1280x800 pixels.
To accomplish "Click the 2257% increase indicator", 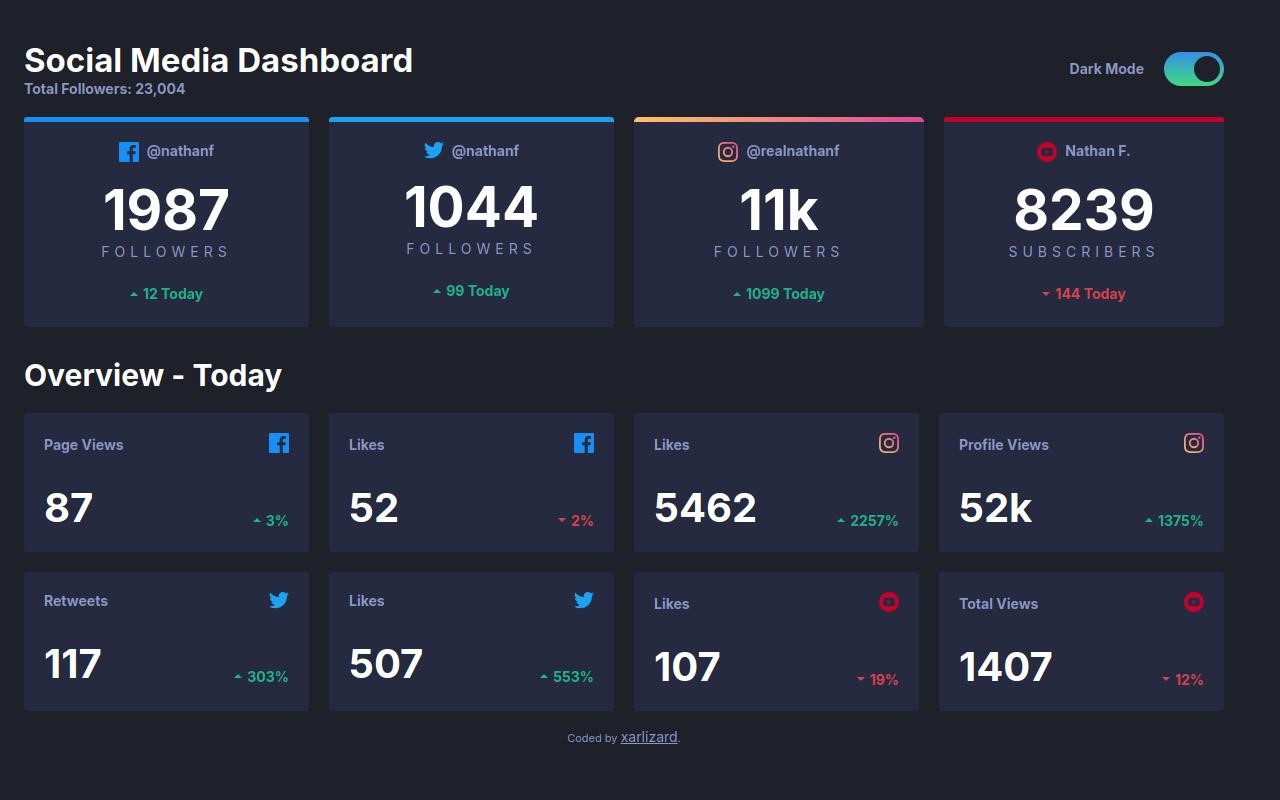I will 868,521.
